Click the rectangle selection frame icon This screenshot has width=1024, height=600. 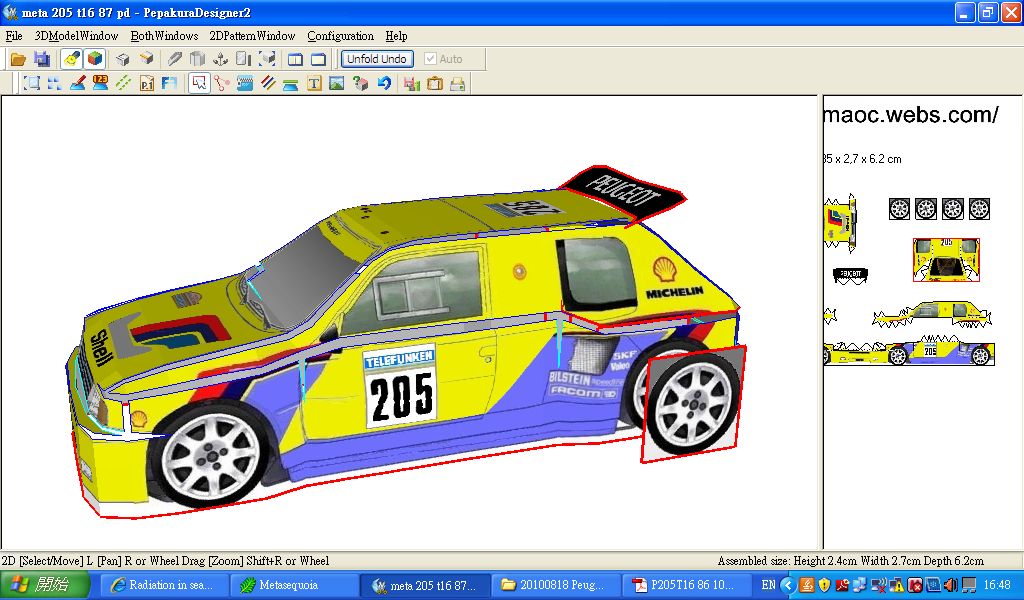coord(31,84)
